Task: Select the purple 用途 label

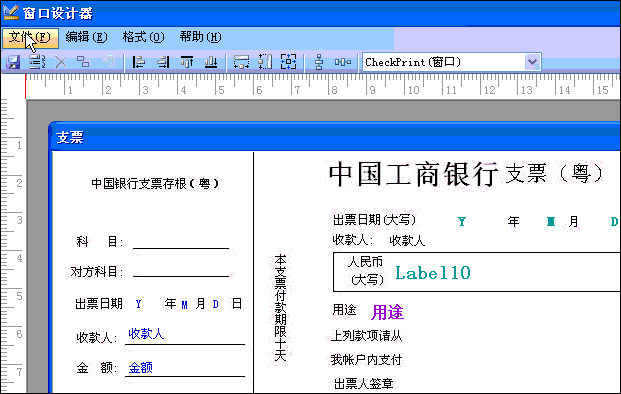Action: point(387,312)
